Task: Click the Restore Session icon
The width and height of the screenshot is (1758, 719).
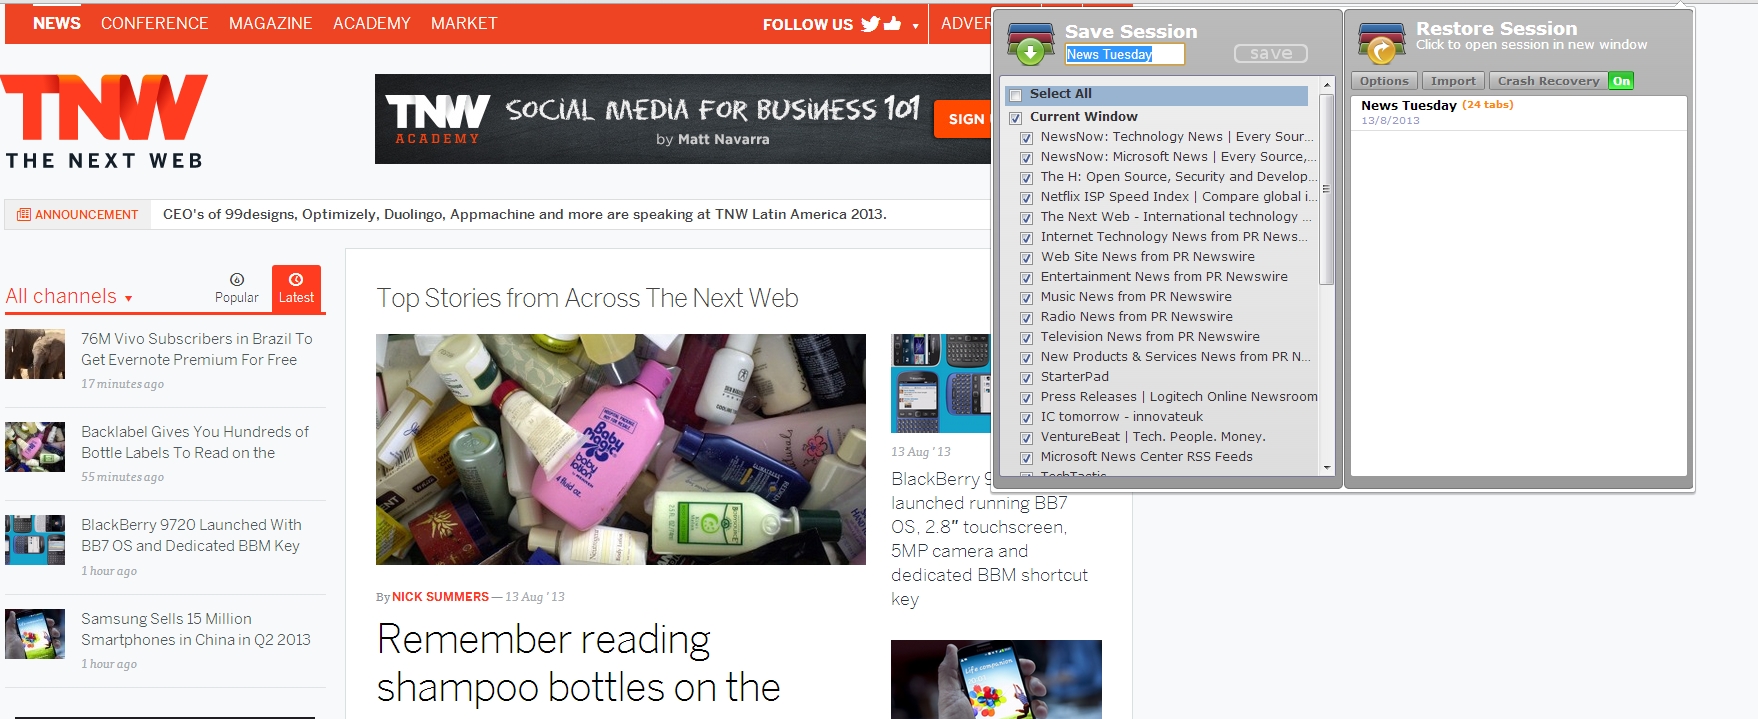Action: pyautogui.click(x=1381, y=44)
